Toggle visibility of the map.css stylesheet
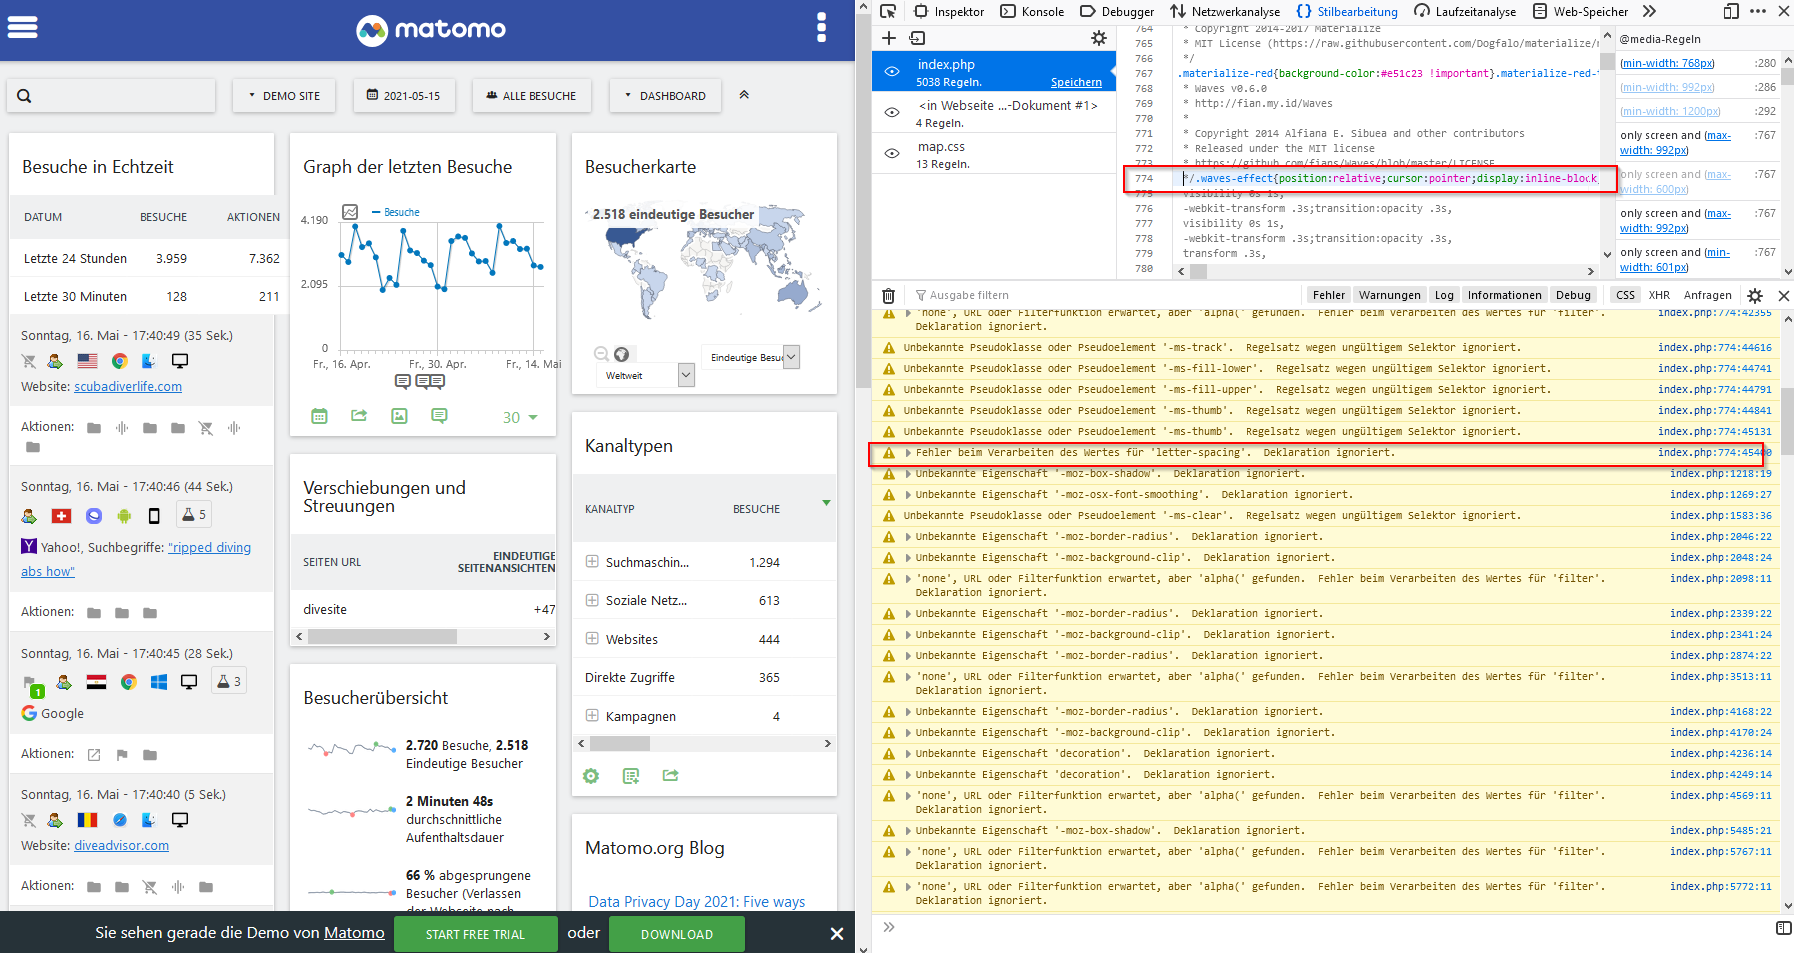 tap(892, 154)
